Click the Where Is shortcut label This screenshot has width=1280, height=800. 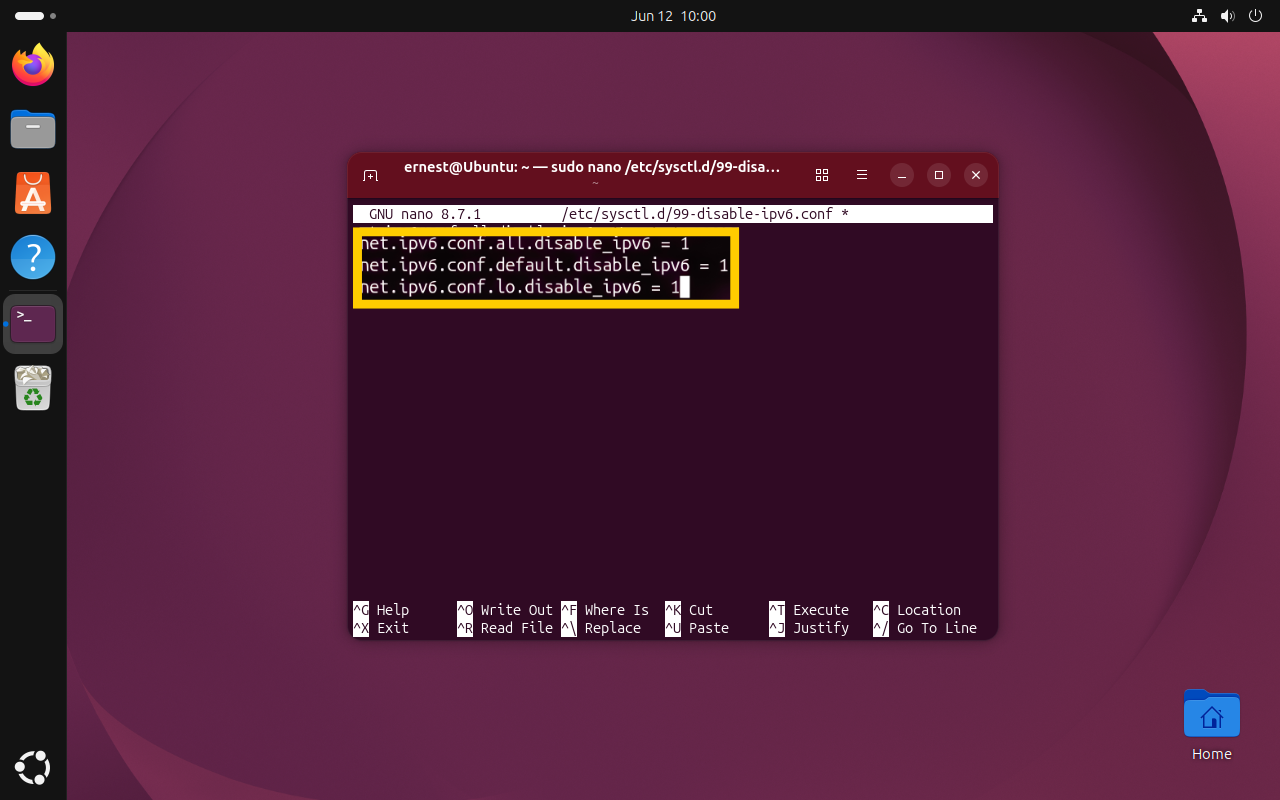(x=617, y=610)
